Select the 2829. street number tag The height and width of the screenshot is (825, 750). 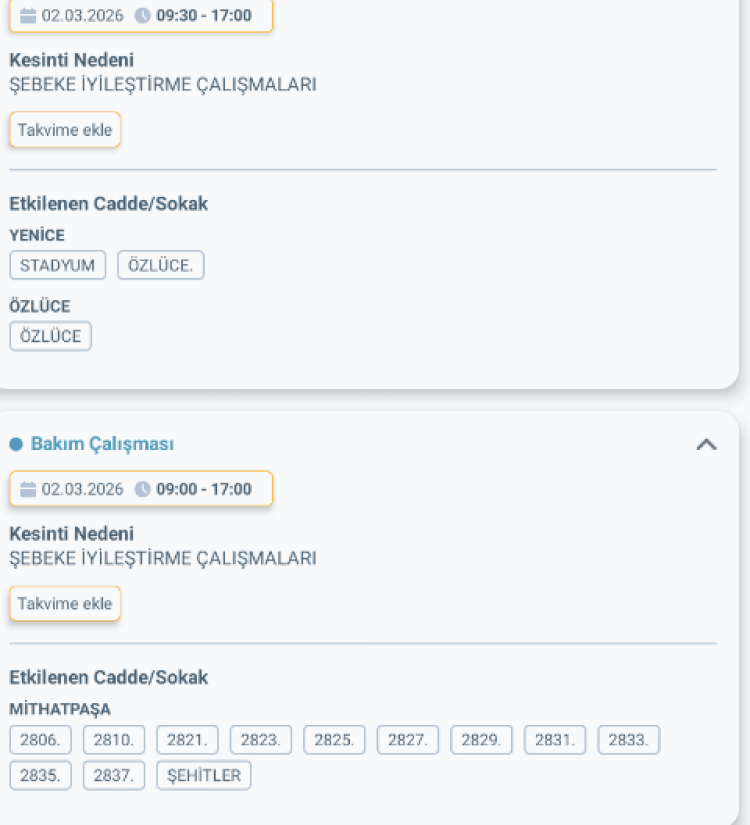(481, 740)
